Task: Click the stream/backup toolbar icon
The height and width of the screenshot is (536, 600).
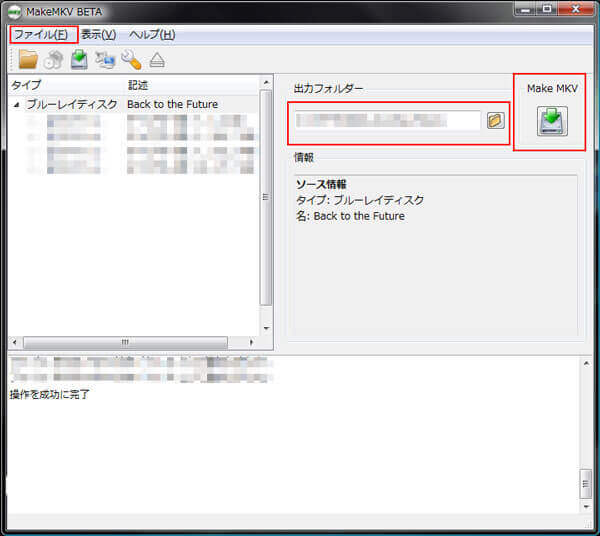Action: tap(105, 60)
